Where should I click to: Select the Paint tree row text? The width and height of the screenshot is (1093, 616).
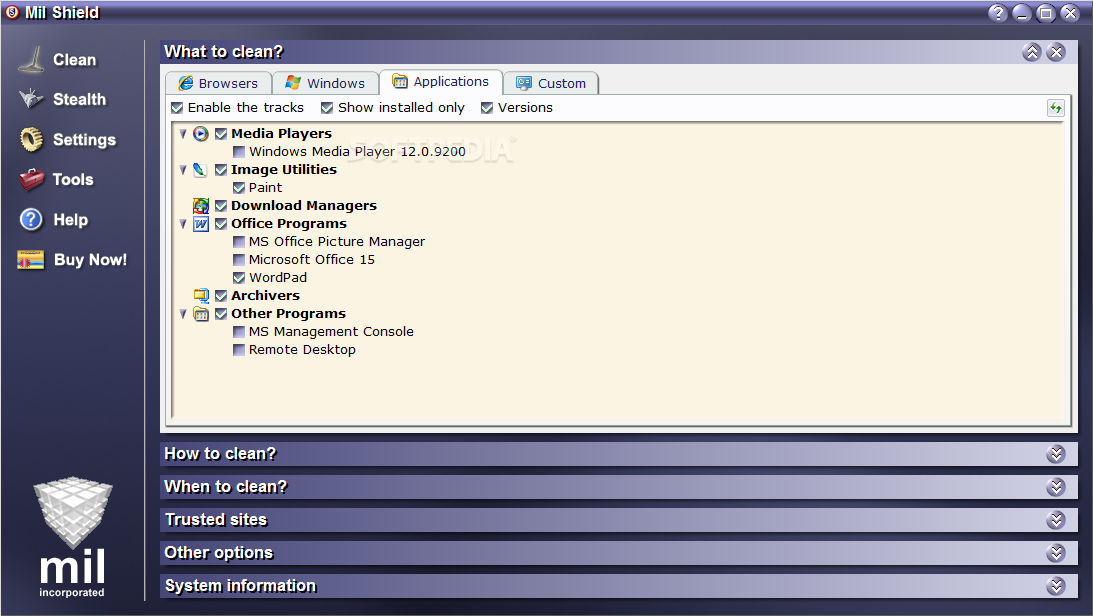click(266, 188)
